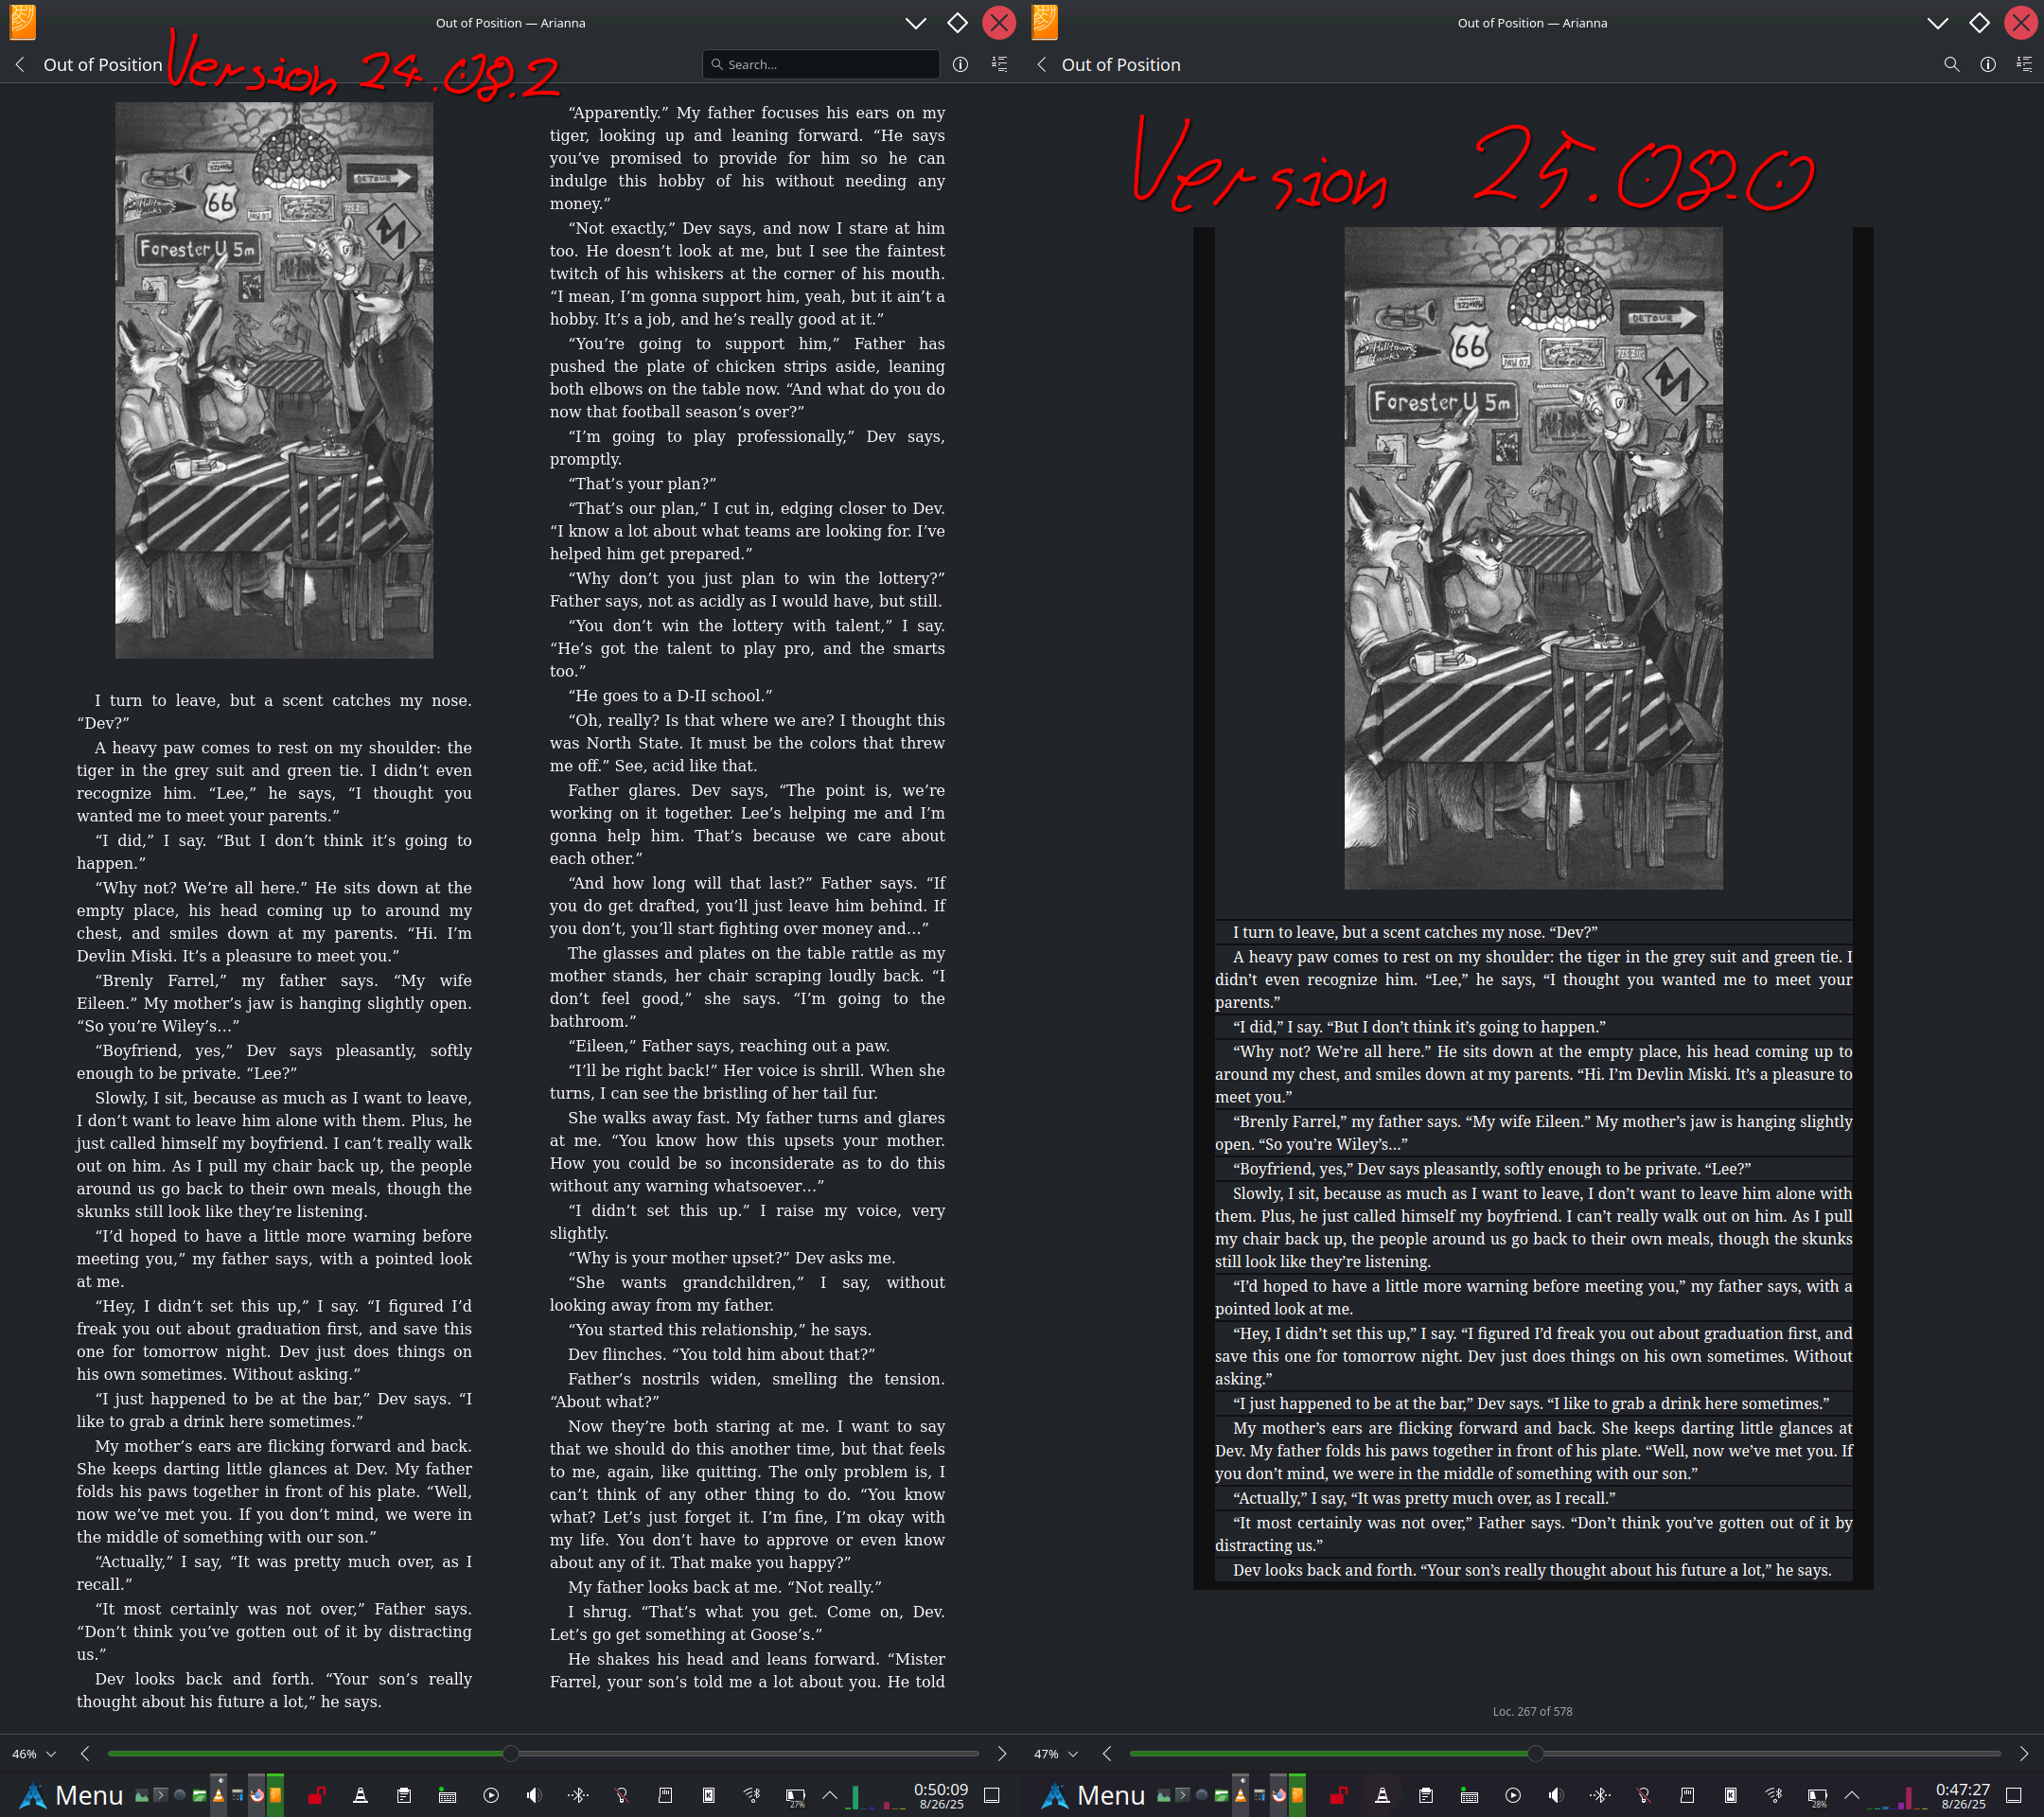Viewport: 2044px width, 1817px height.
Task: Go back to library in left window
Action: point(20,64)
